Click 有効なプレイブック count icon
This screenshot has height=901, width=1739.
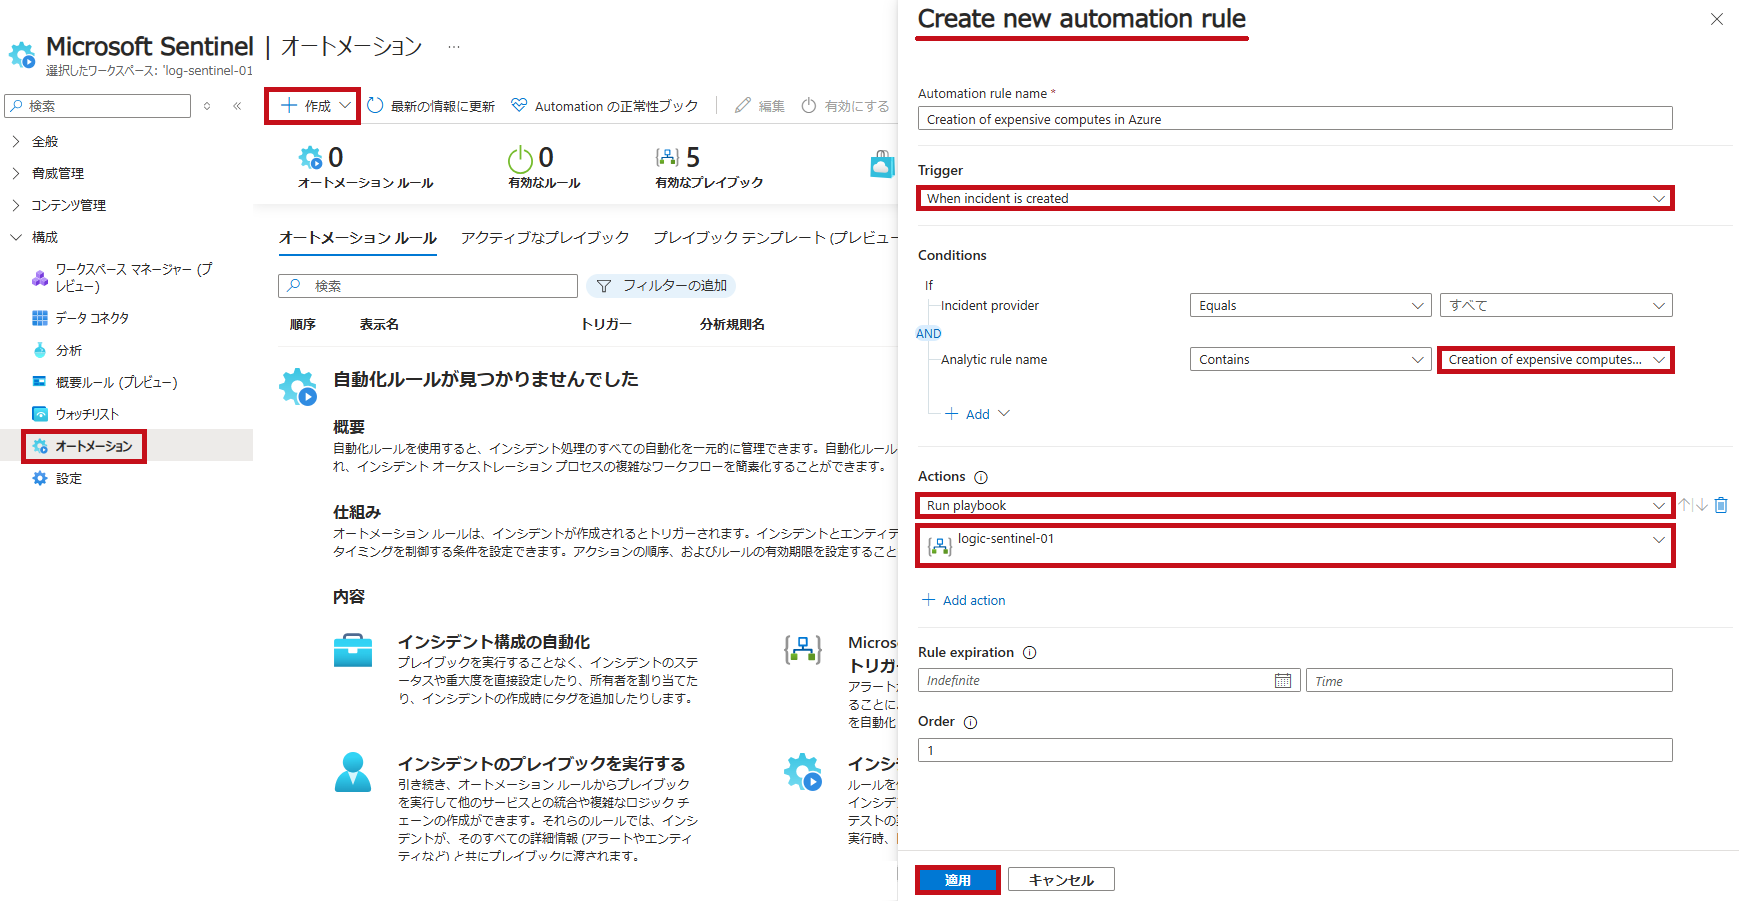[x=667, y=158]
